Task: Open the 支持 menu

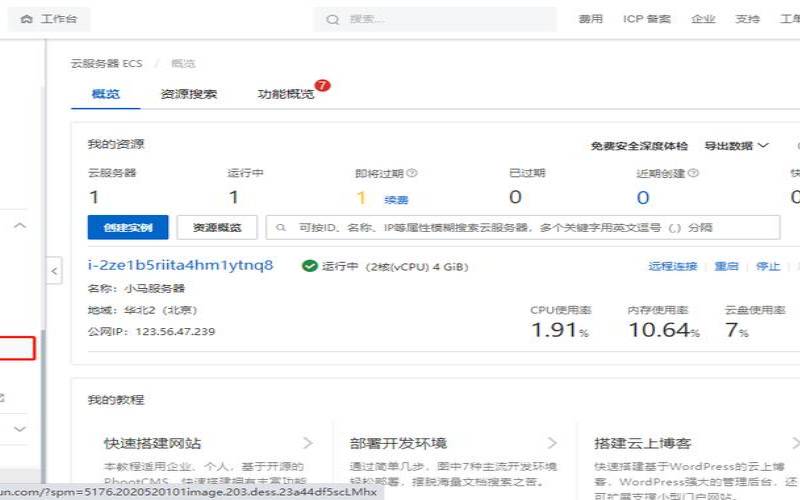Action: [747, 19]
